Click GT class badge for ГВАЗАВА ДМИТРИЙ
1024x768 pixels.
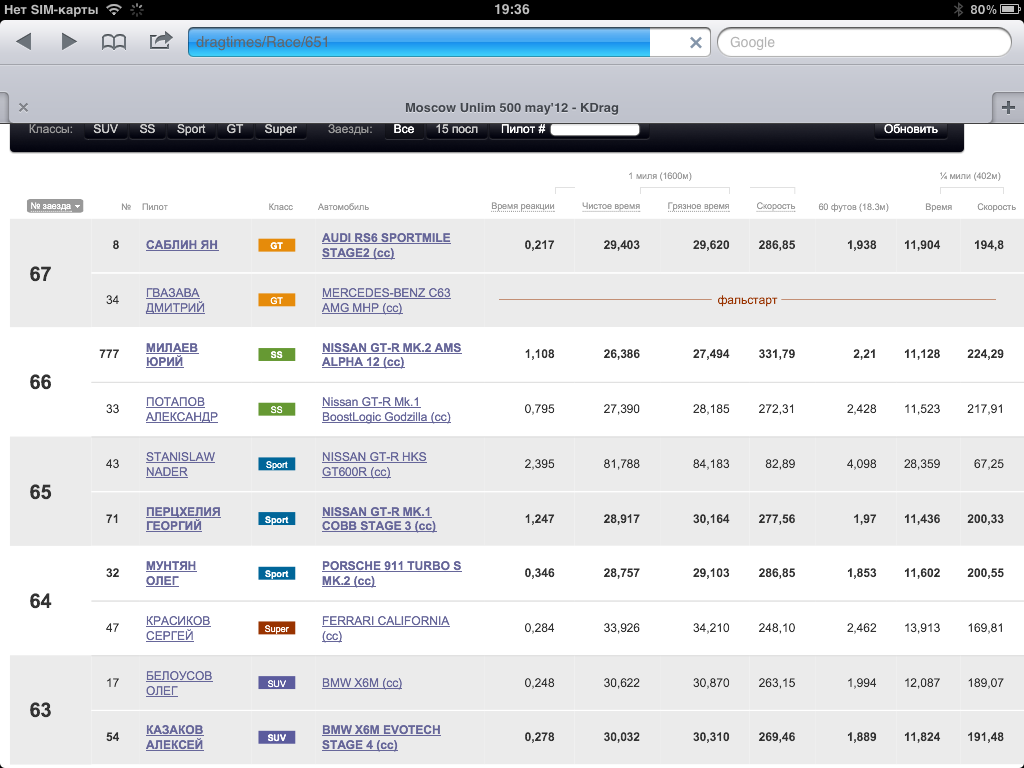coord(277,300)
